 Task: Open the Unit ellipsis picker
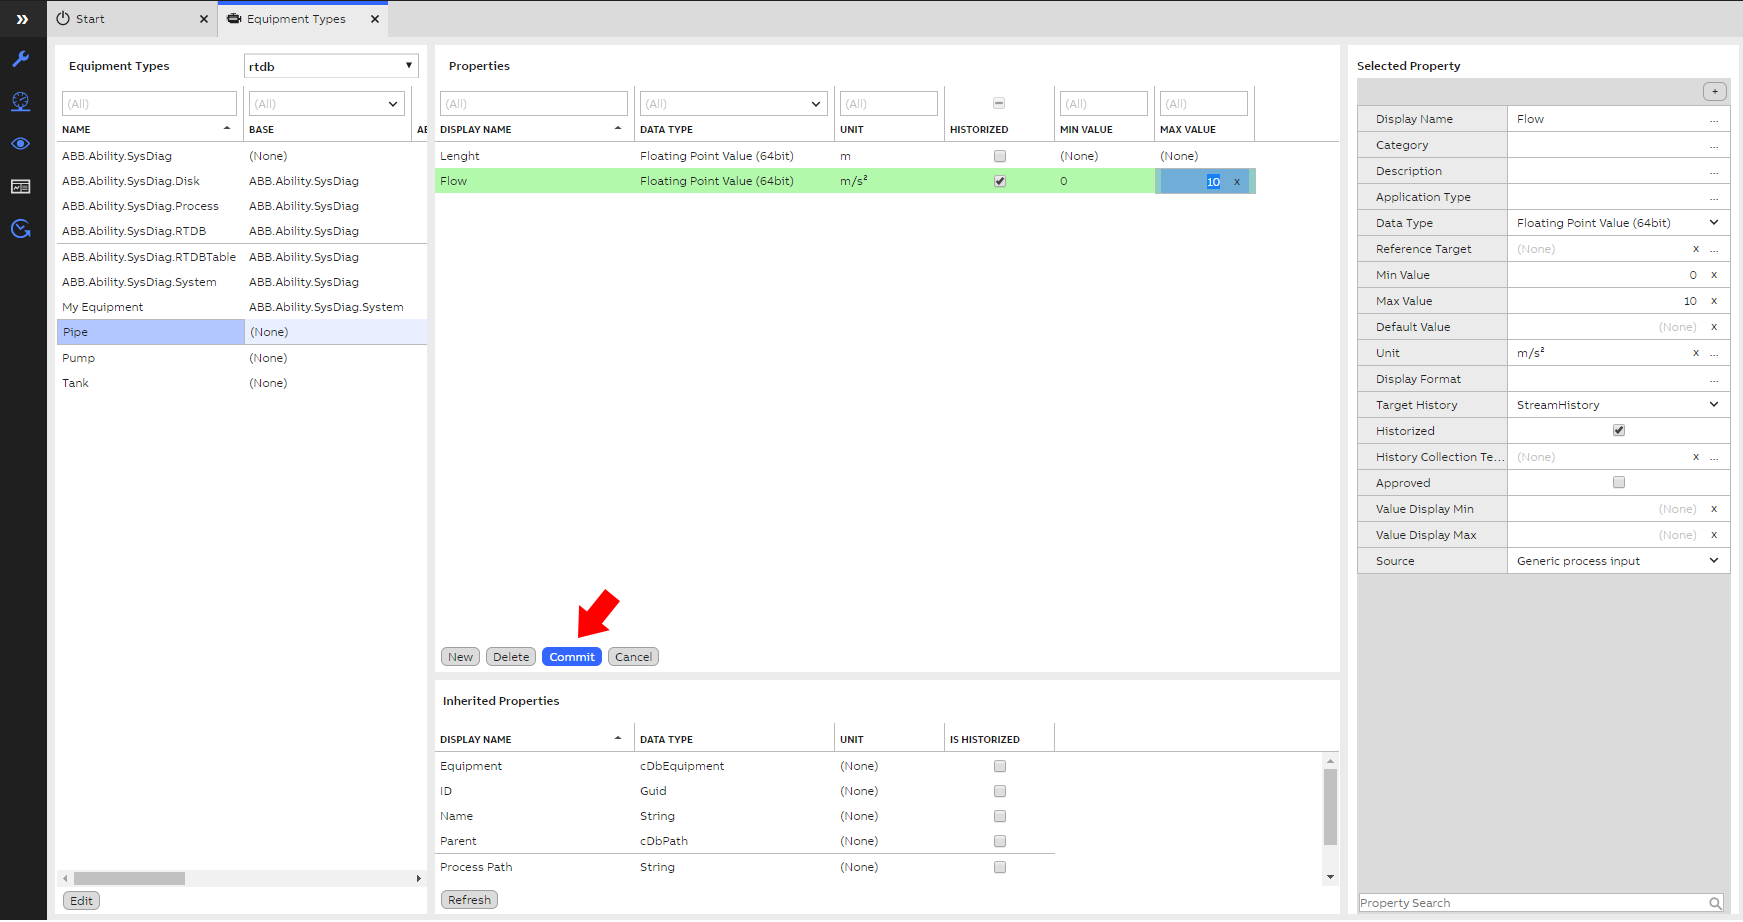tap(1714, 354)
